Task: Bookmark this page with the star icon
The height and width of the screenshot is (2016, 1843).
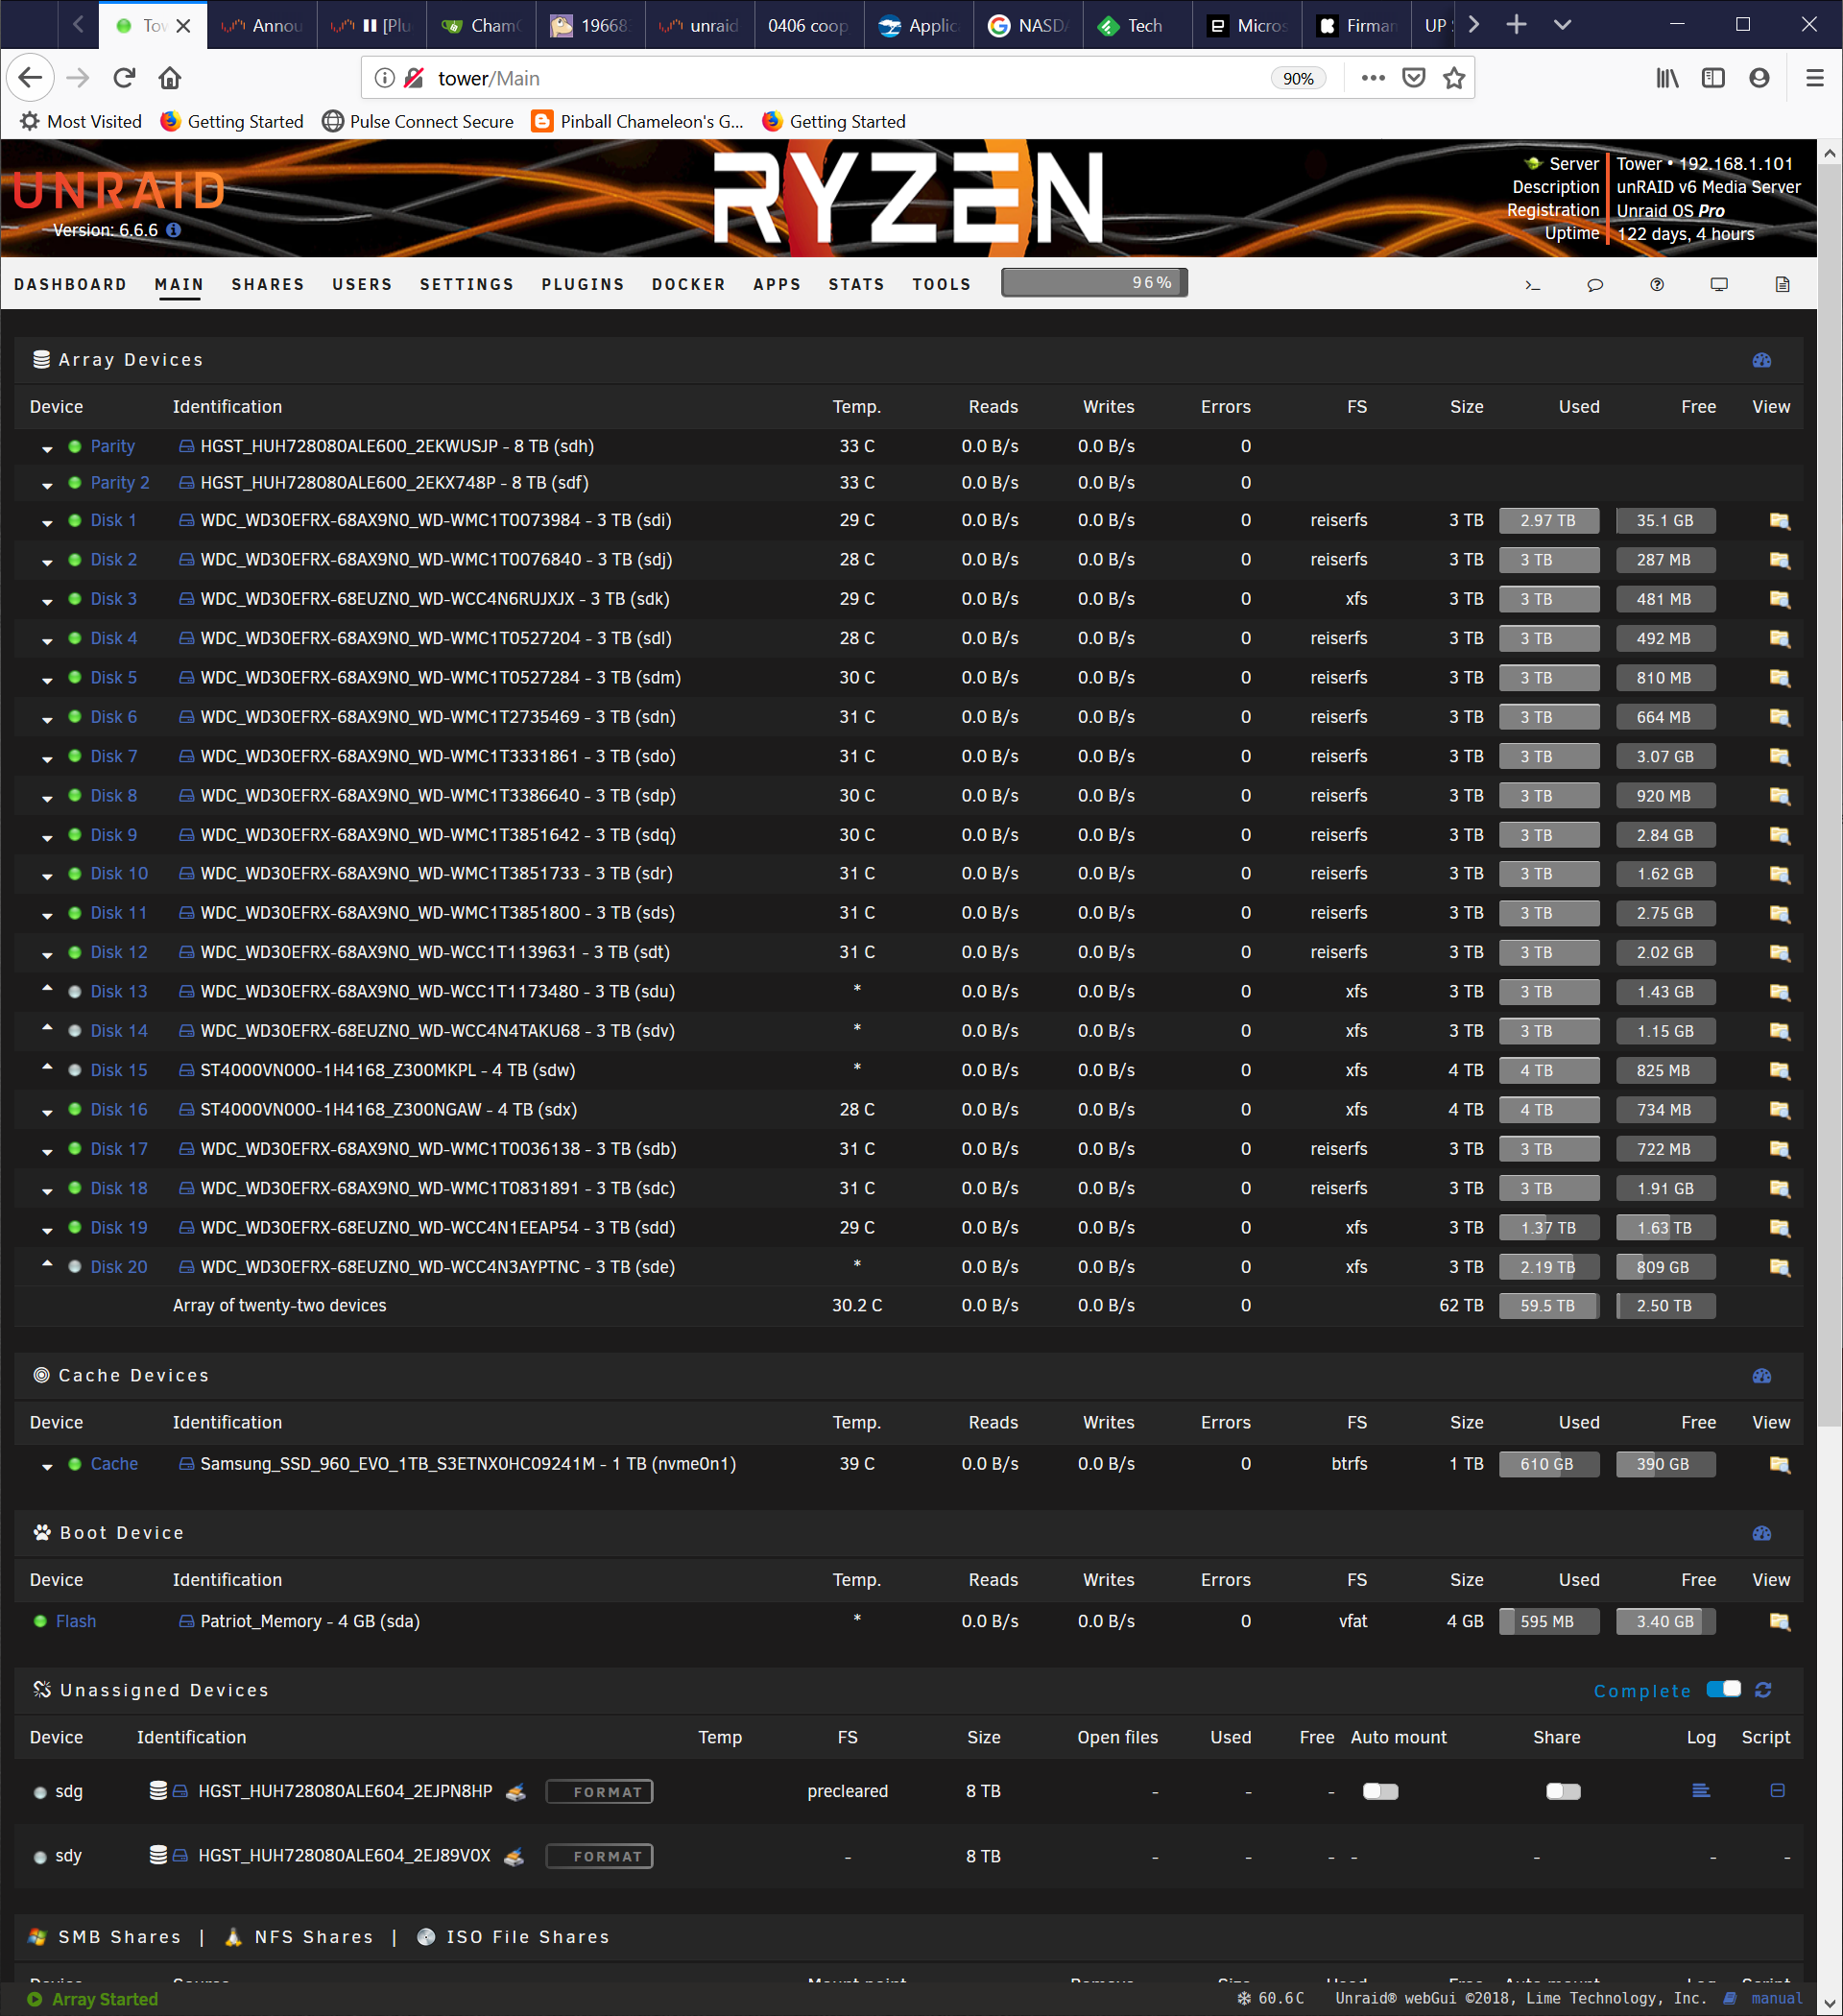Action: pos(1454,78)
